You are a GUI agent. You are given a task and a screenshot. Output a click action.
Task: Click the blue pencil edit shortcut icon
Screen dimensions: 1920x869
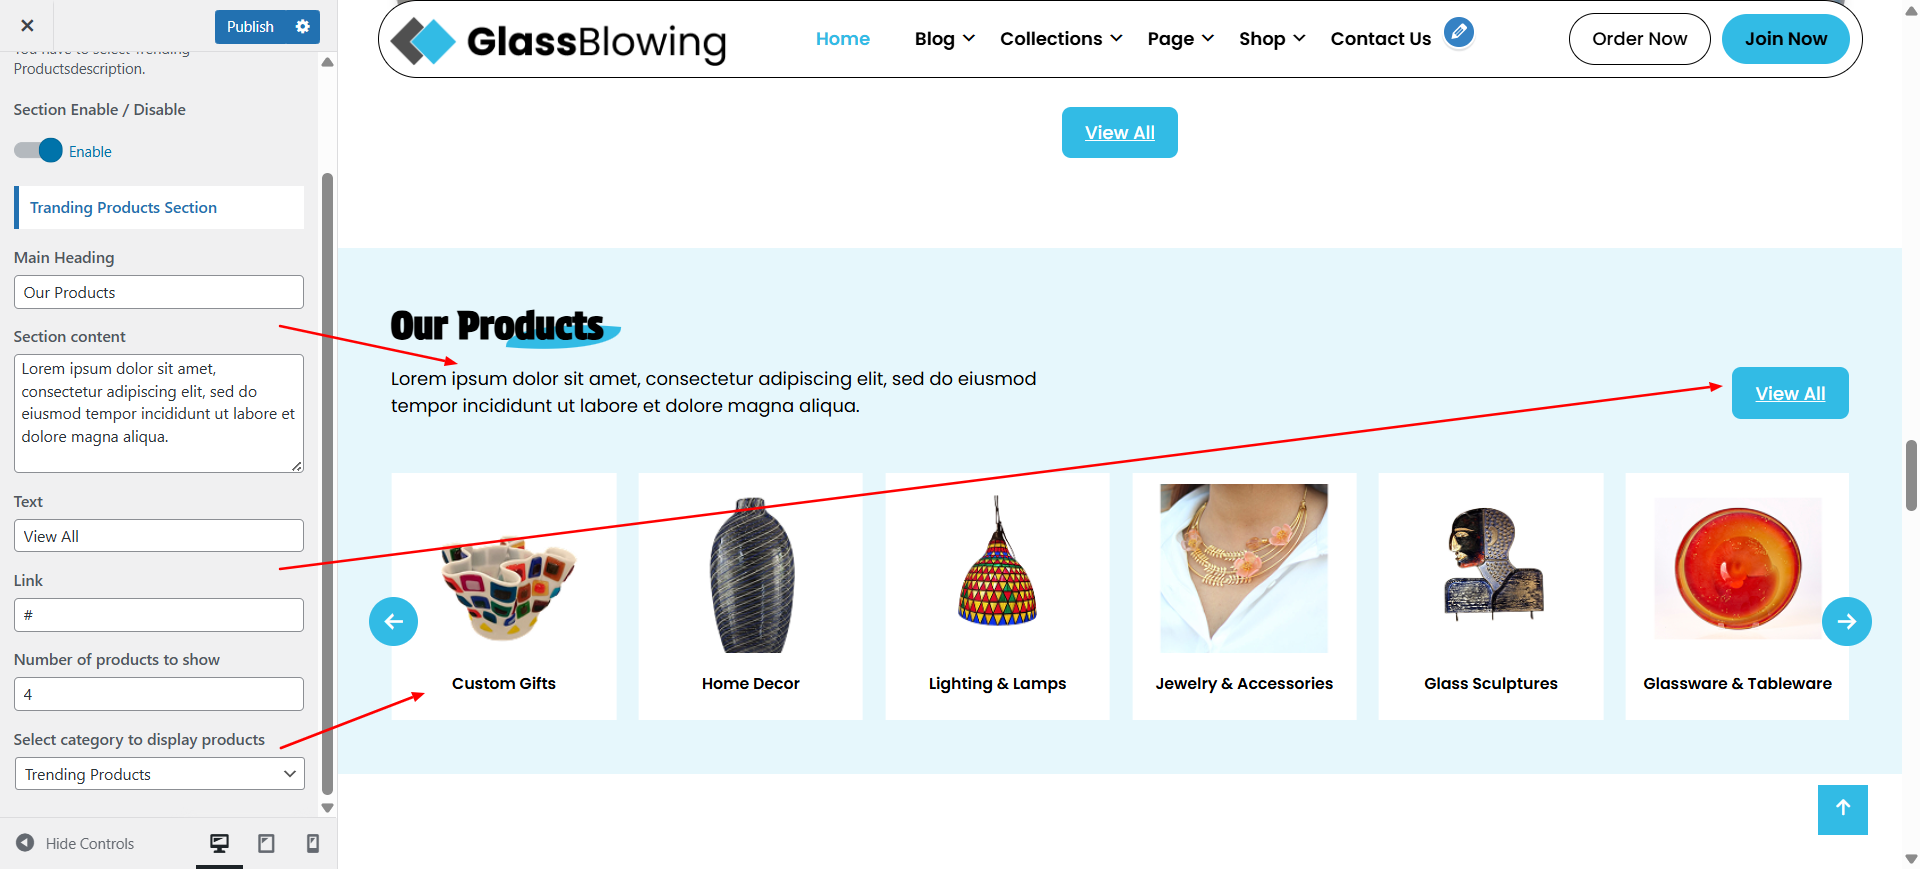click(x=1459, y=32)
